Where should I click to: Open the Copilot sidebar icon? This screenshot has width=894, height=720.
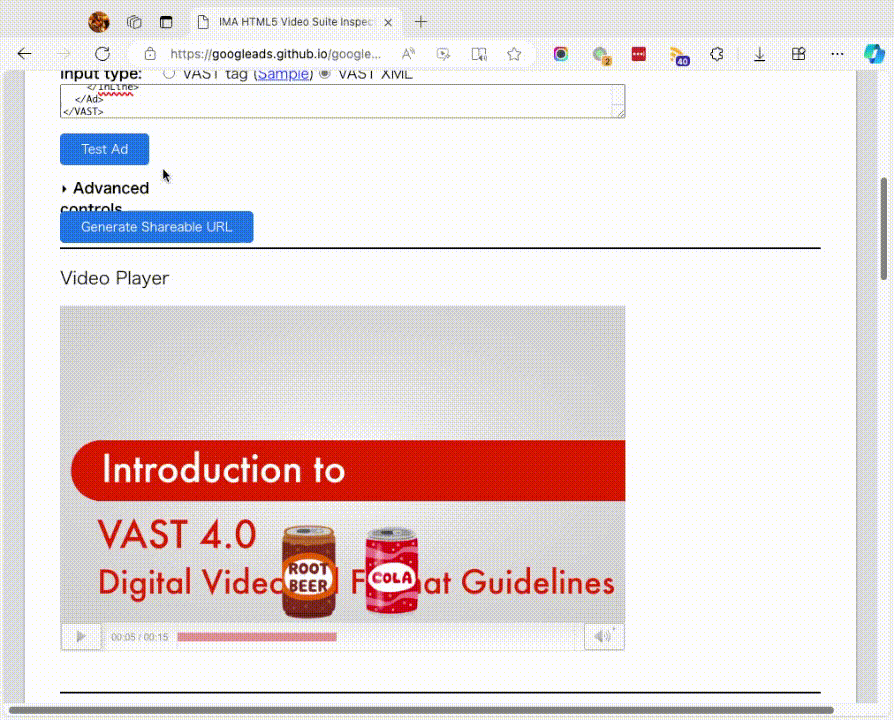[x=874, y=54]
